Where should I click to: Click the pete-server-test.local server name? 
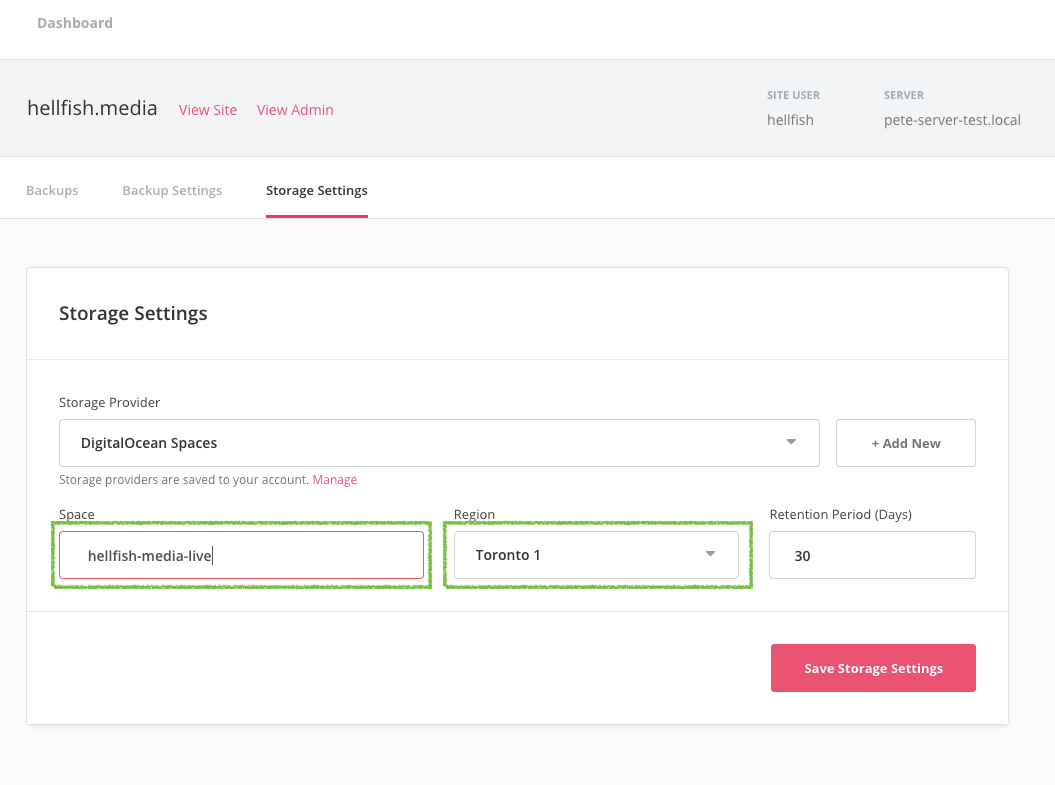tap(952, 120)
